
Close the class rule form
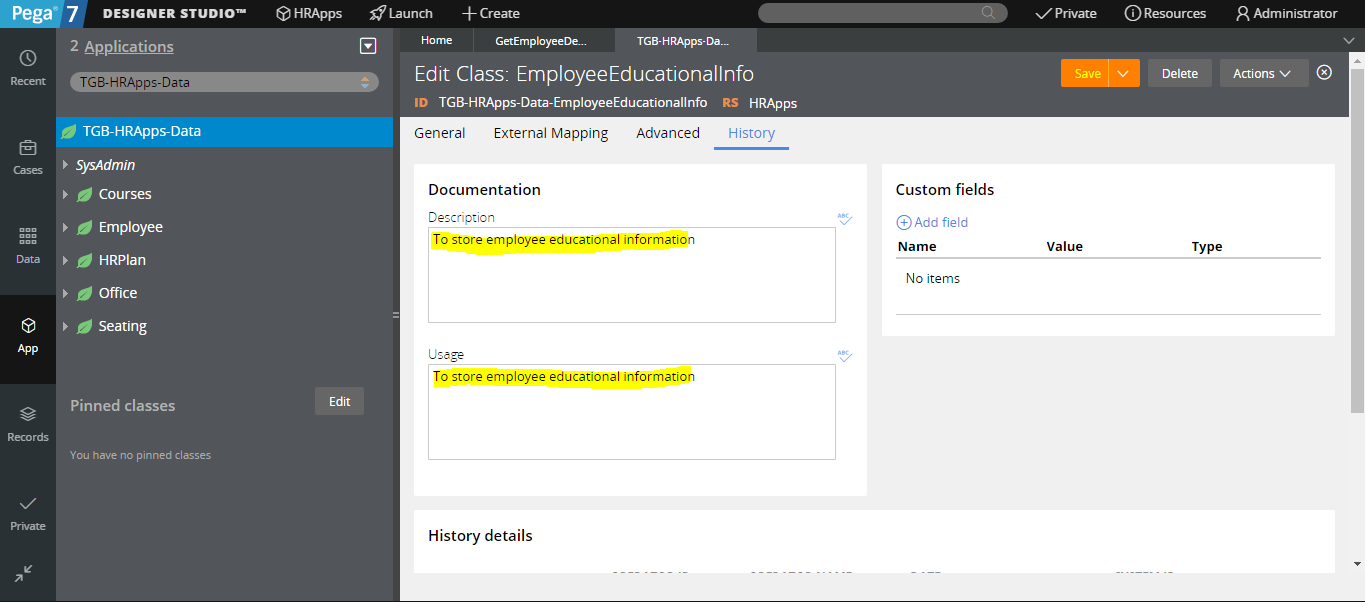[1324, 72]
